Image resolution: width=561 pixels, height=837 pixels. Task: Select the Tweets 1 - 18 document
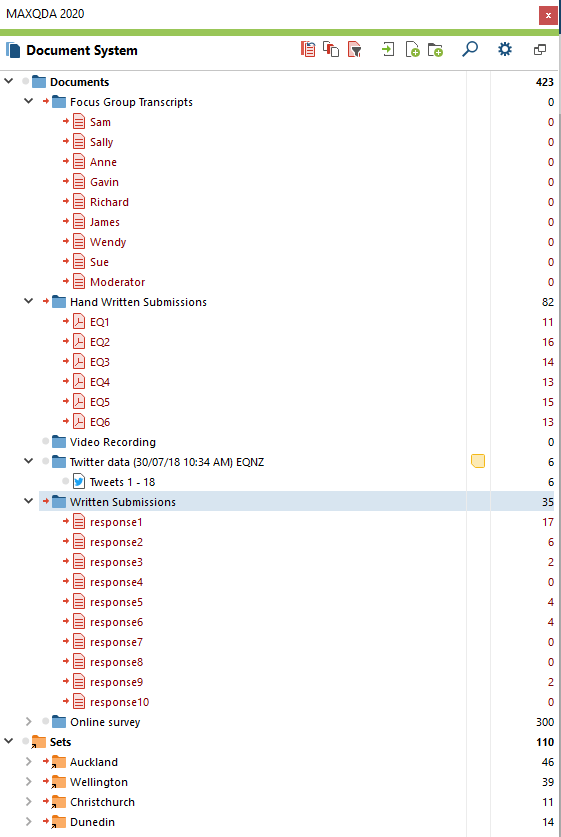point(122,482)
